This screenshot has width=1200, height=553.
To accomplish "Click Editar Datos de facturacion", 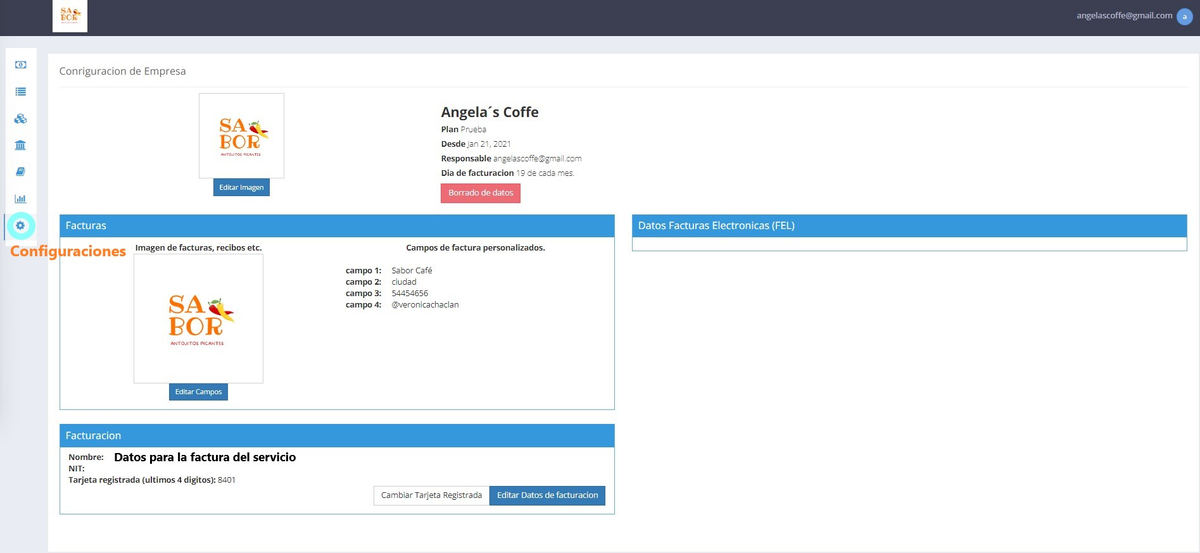I will click(547, 495).
